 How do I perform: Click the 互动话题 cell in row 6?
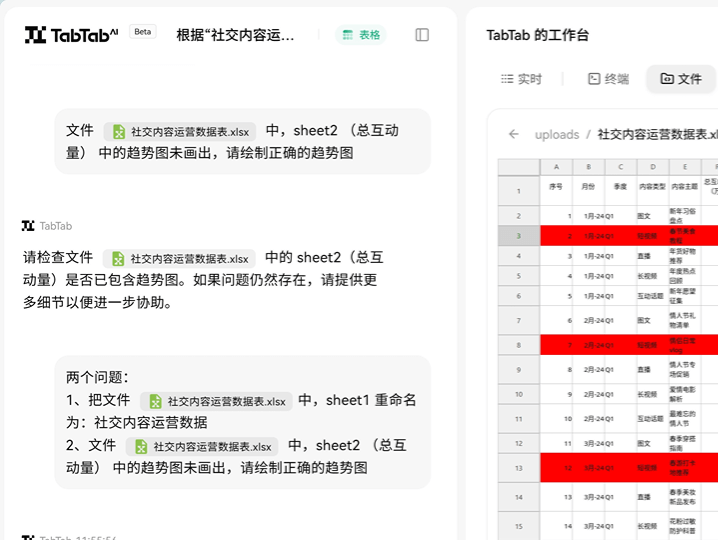[653, 296]
